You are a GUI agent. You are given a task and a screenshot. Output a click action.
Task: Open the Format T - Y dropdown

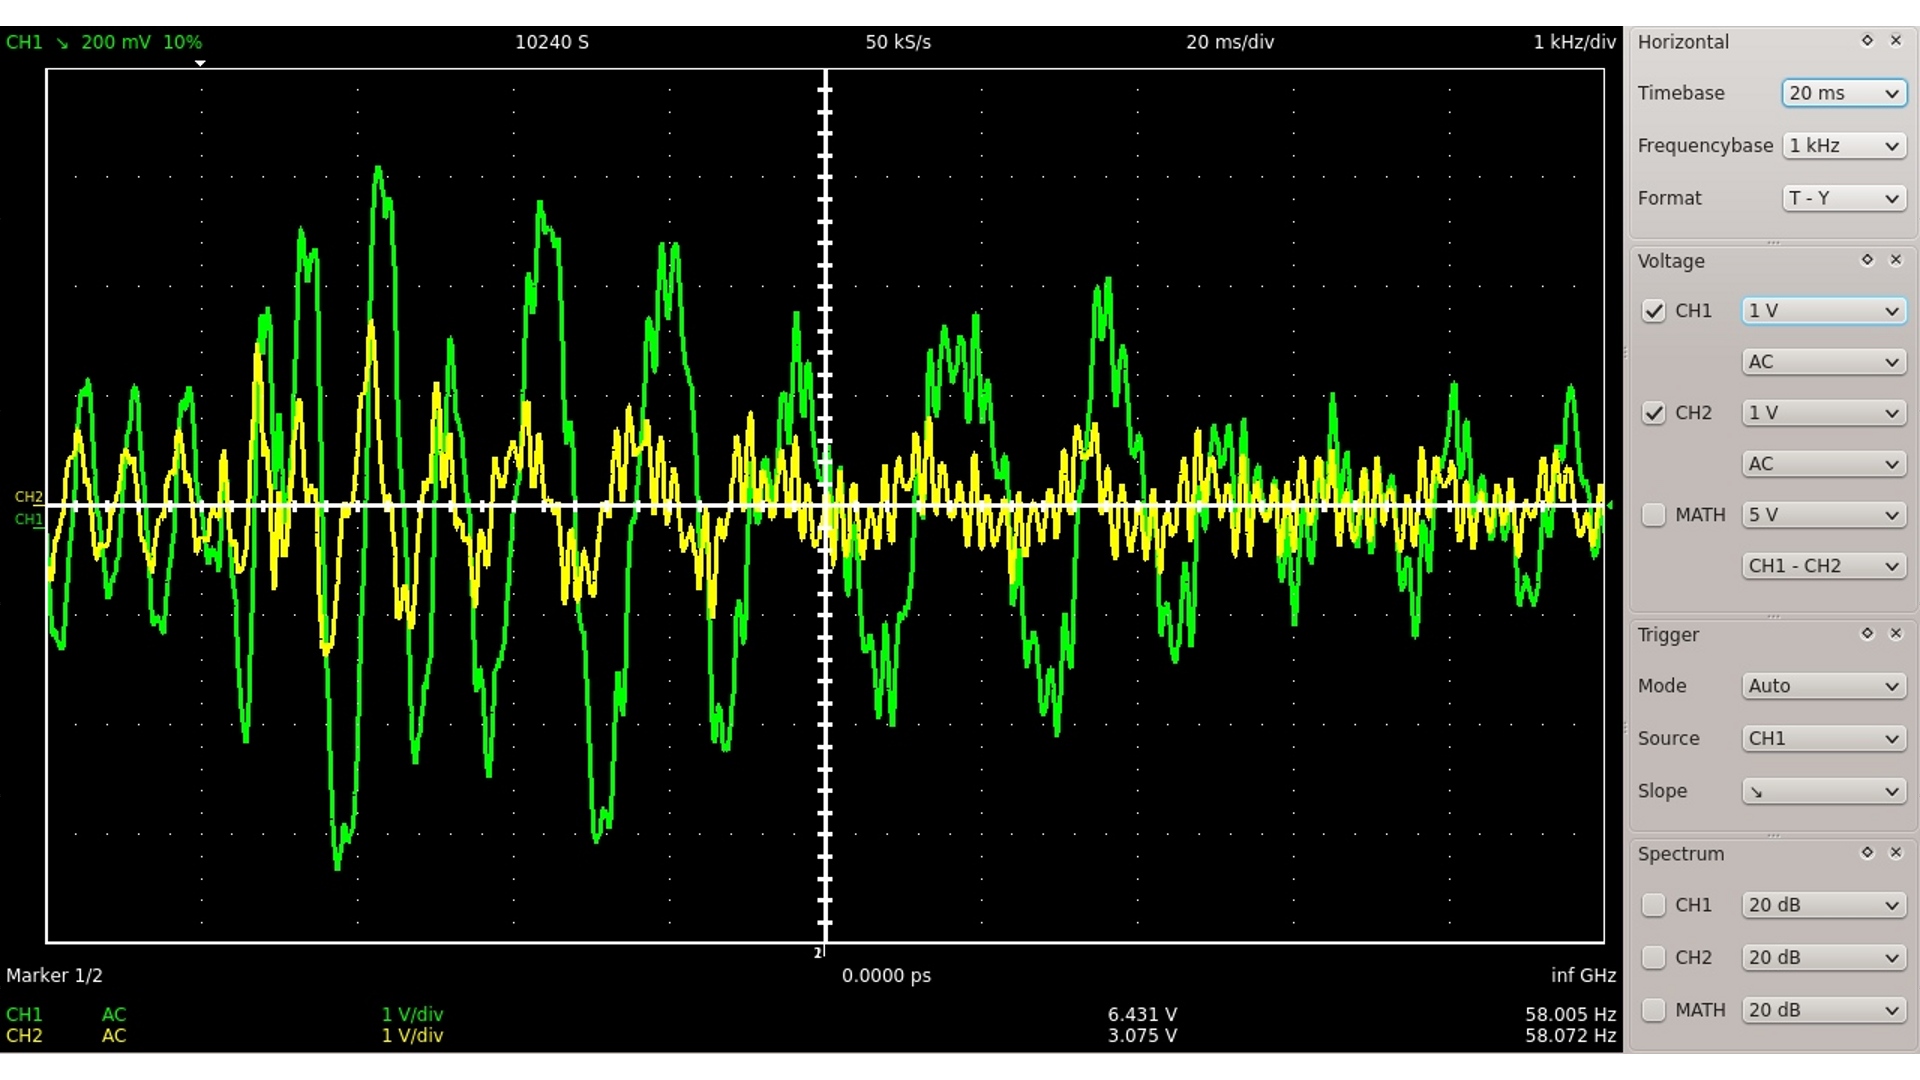tap(1843, 198)
